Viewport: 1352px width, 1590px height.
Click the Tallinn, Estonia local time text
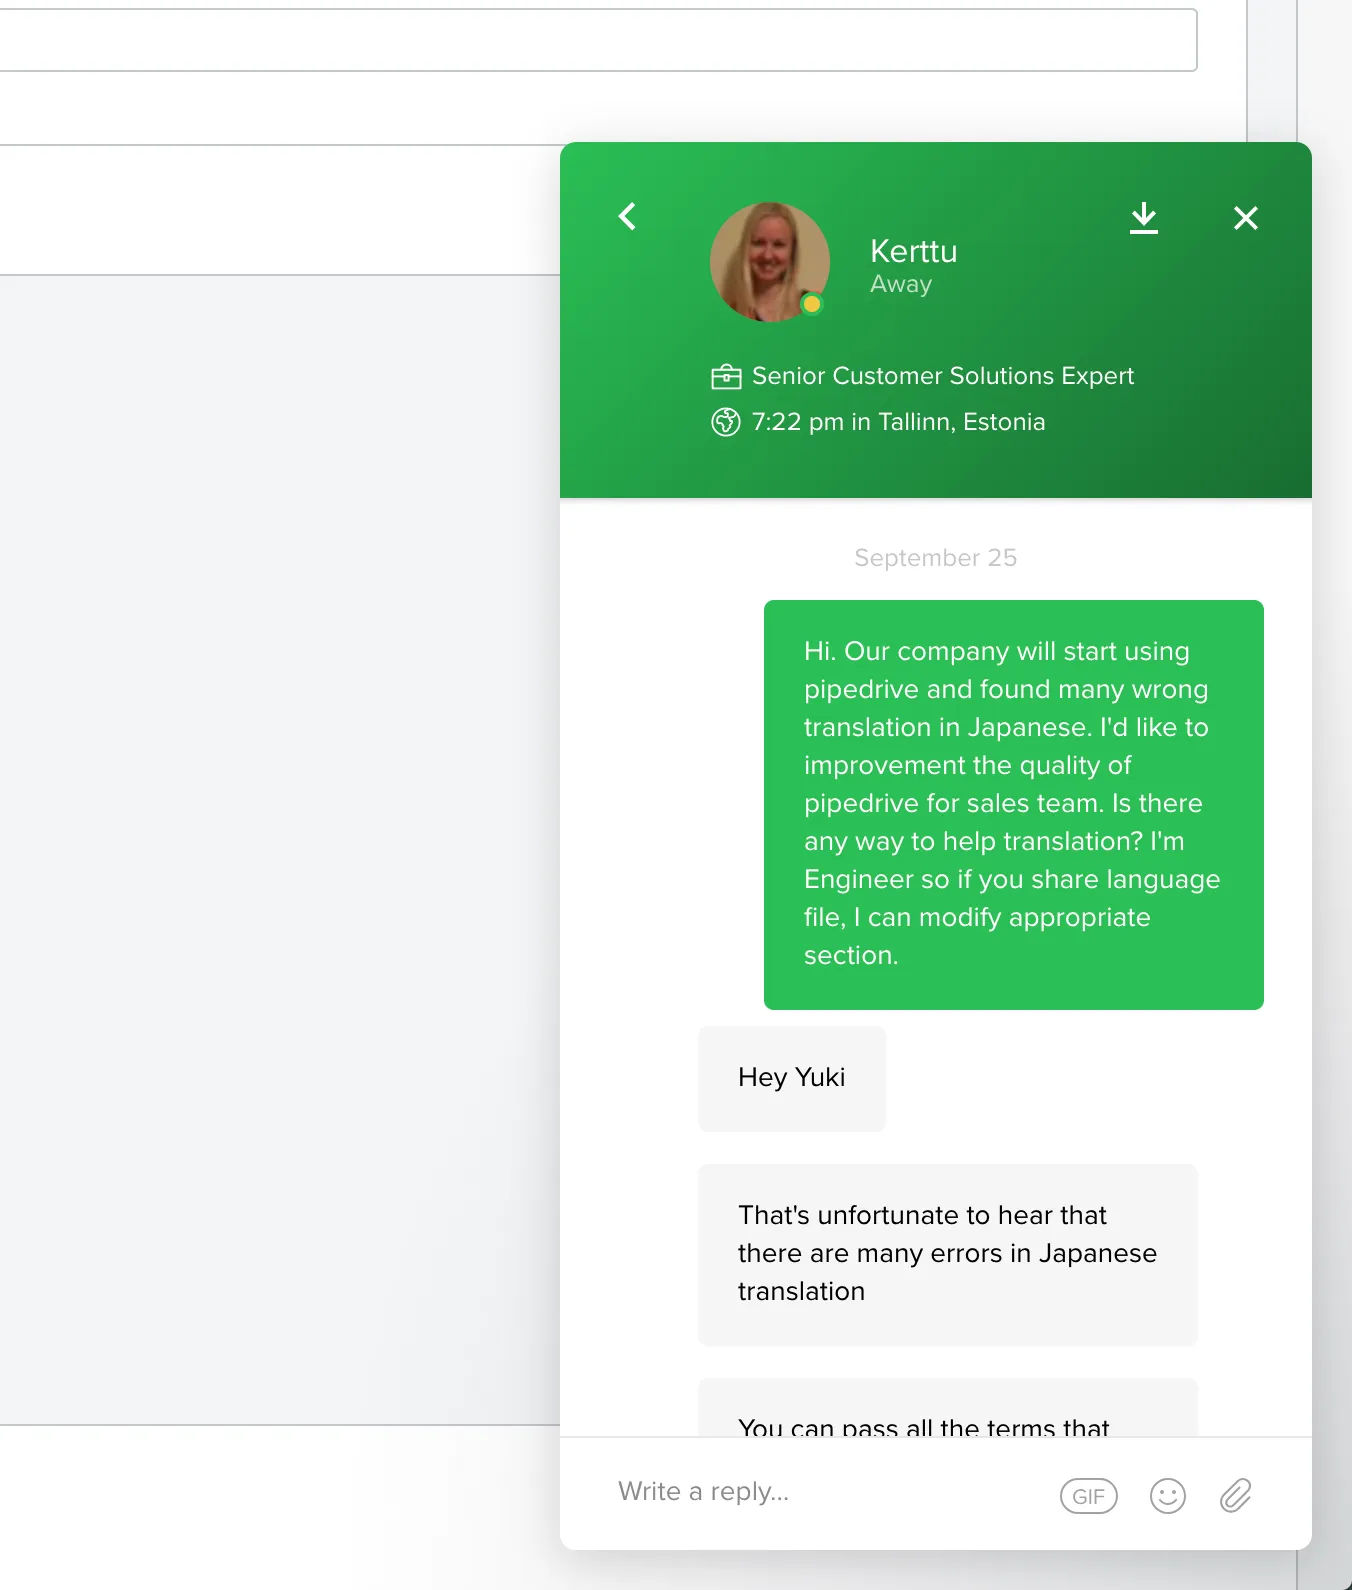(898, 422)
